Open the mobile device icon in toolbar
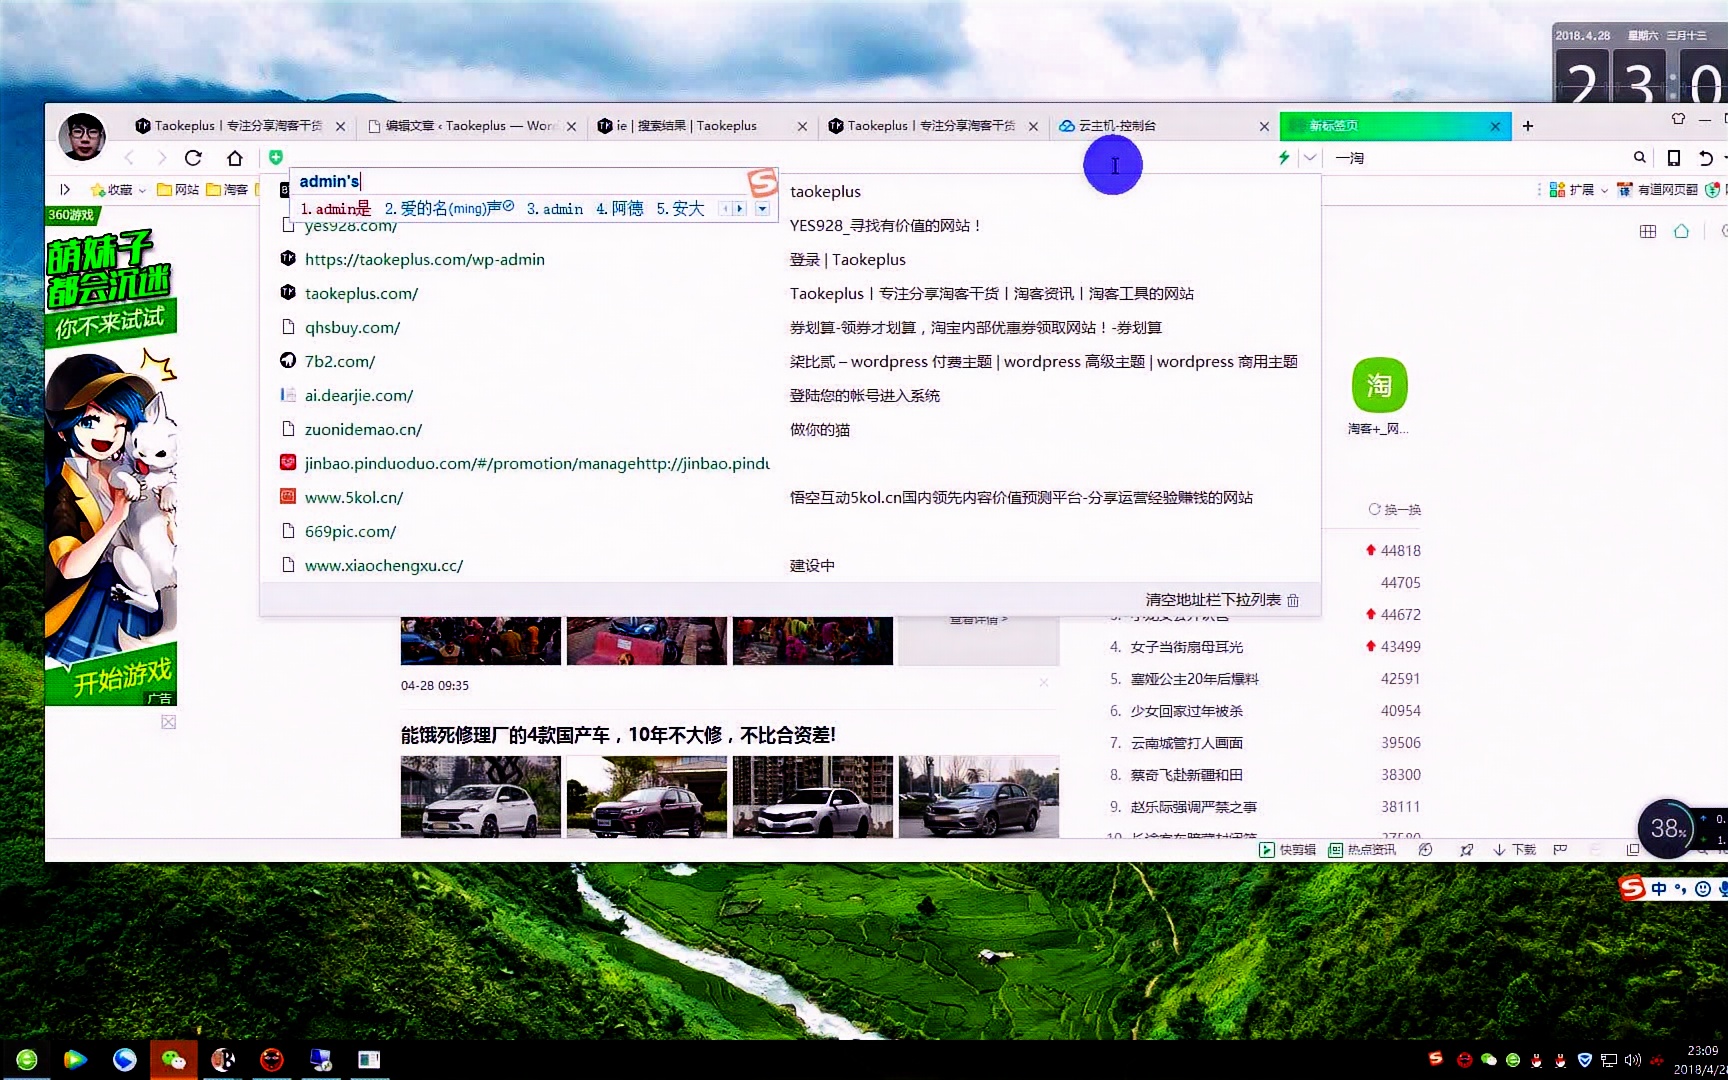 tap(1673, 158)
